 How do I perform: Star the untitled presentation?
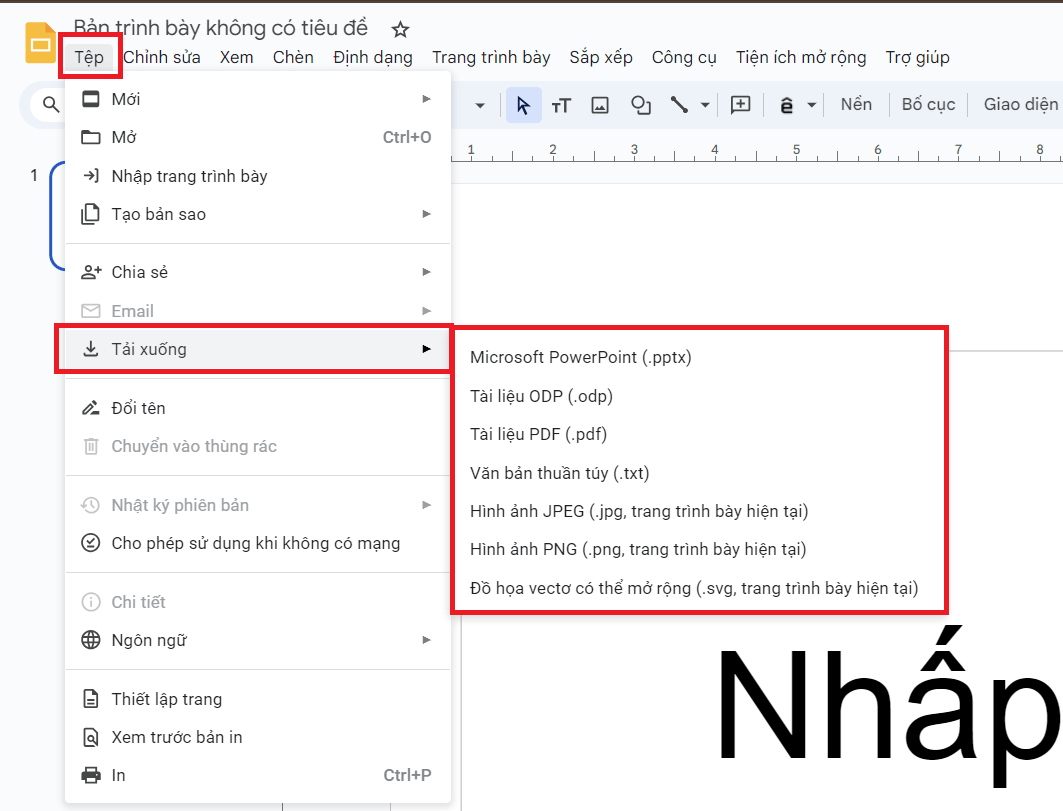tap(400, 29)
